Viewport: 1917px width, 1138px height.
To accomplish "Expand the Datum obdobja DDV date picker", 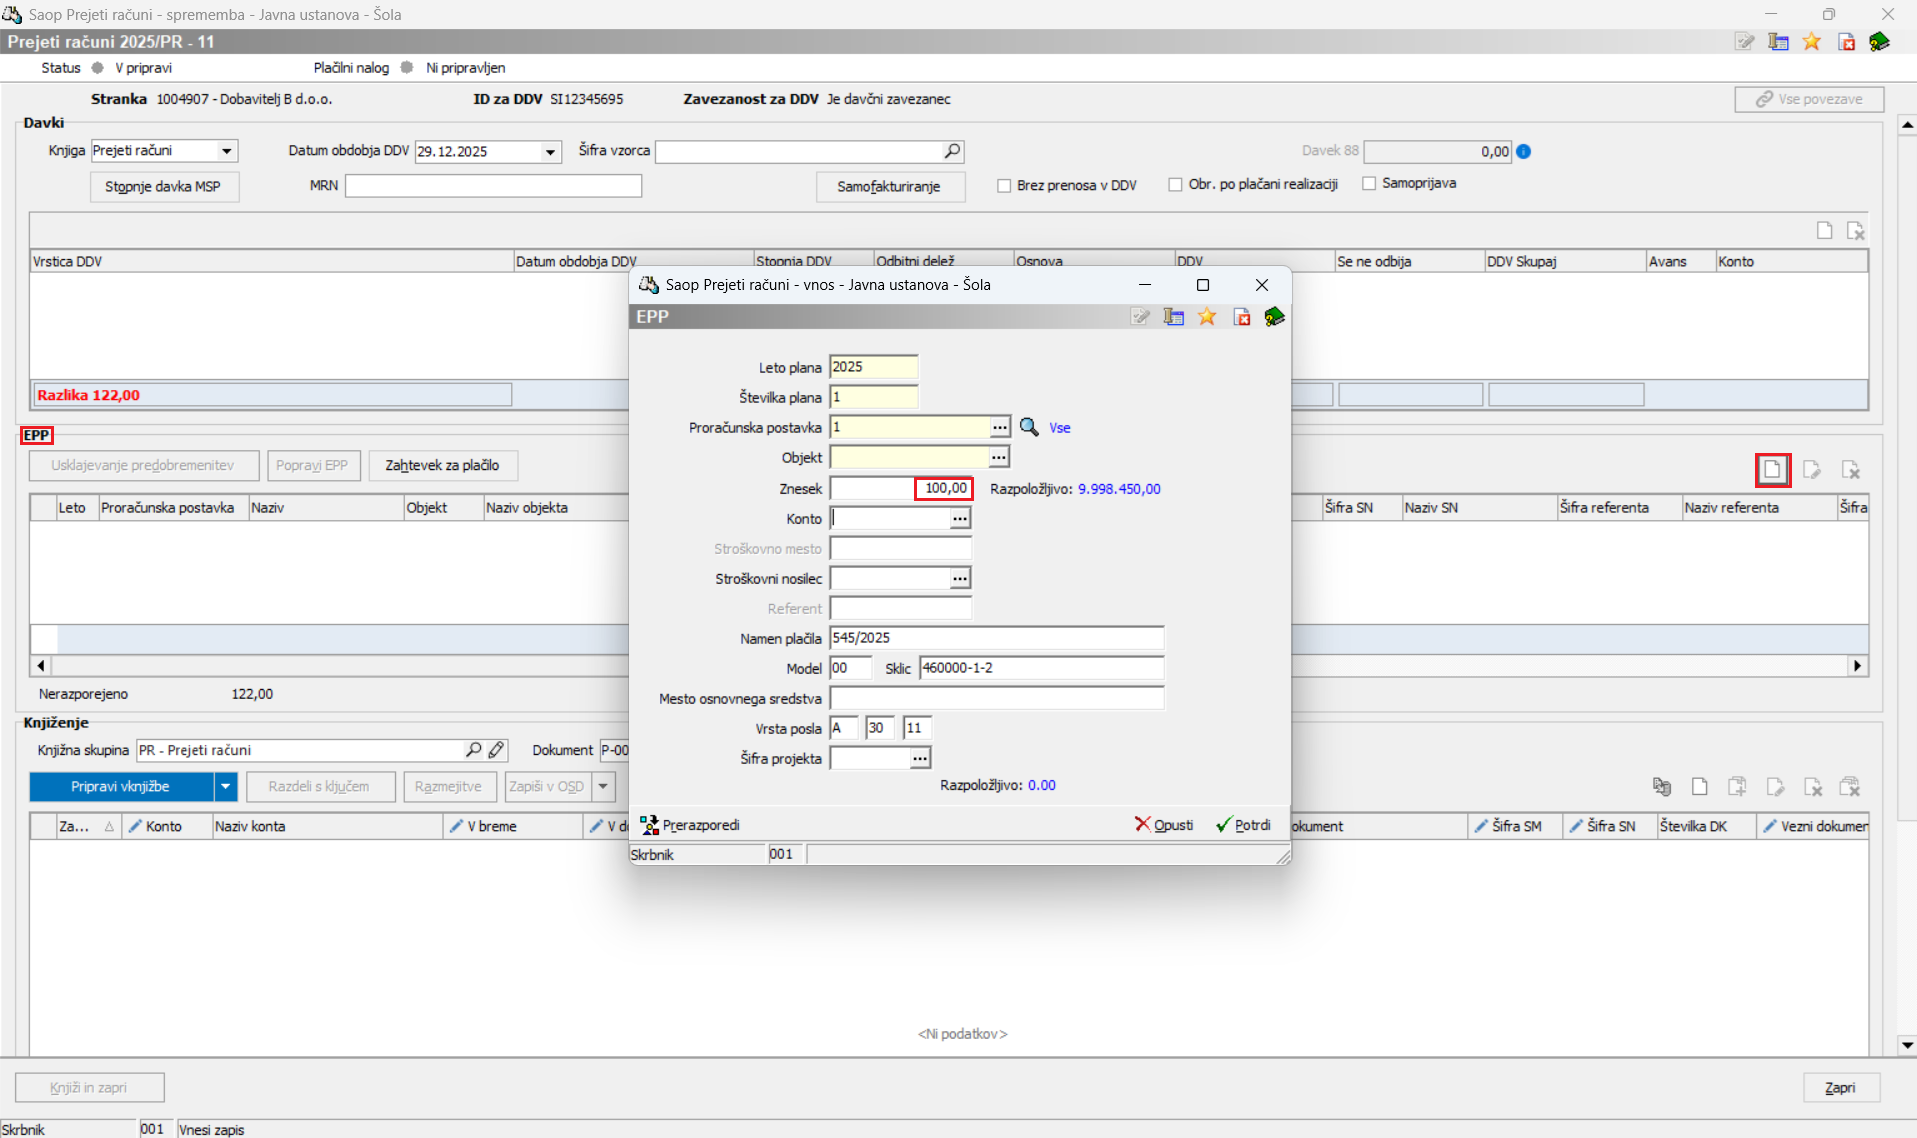I will (550, 152).
